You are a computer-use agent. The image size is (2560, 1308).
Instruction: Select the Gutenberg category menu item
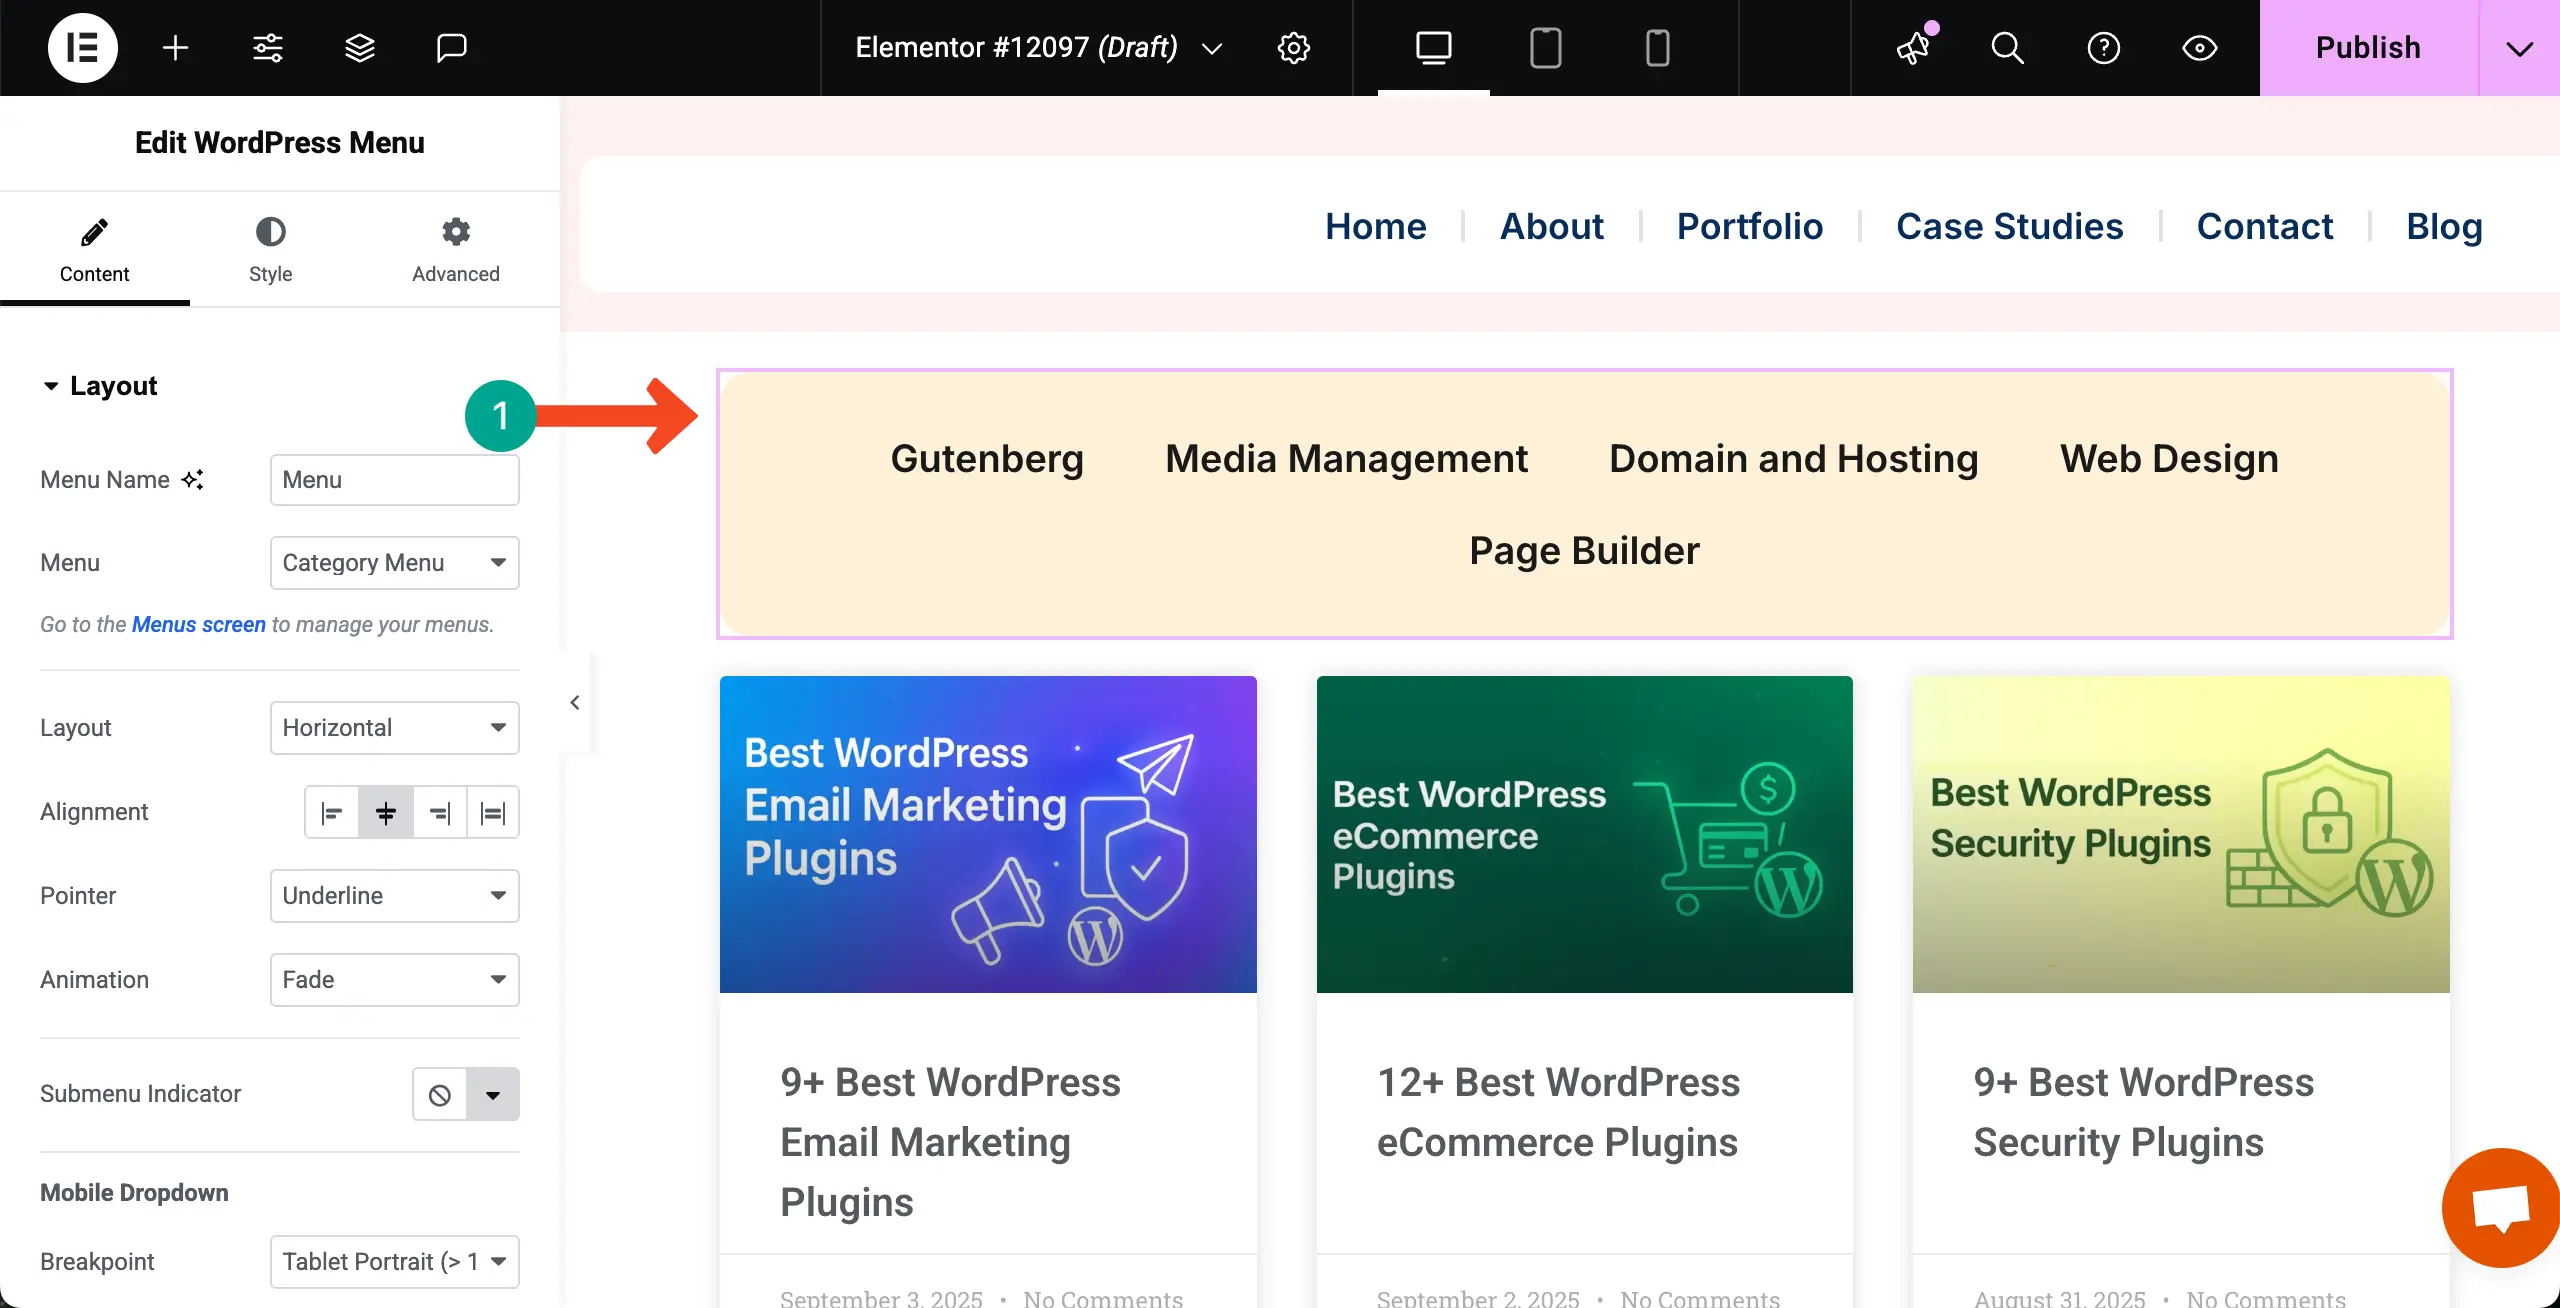click(987, 459)
